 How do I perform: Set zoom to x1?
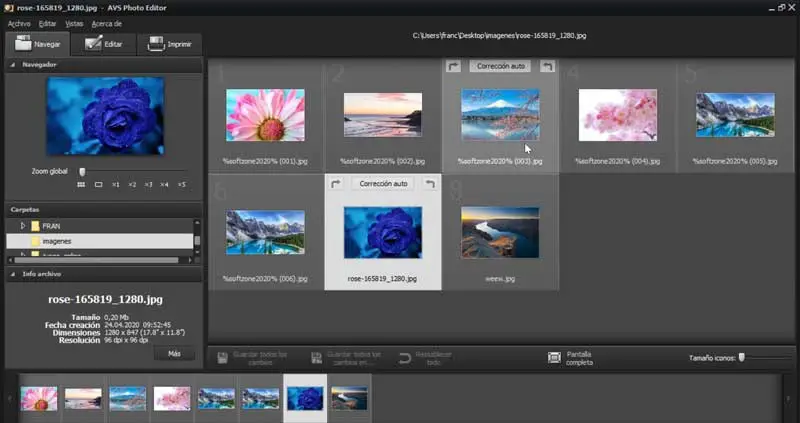coord(115,185)
